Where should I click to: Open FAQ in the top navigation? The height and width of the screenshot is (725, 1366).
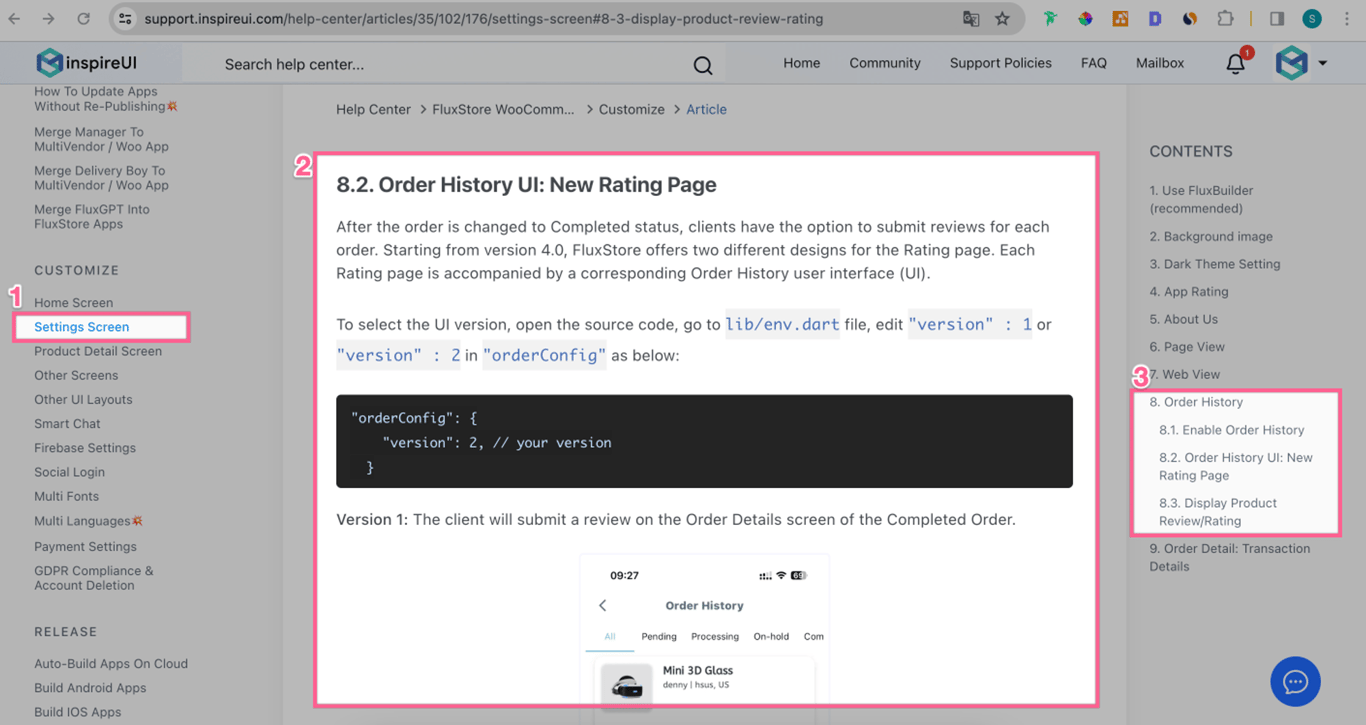[x=1094, y=63]
